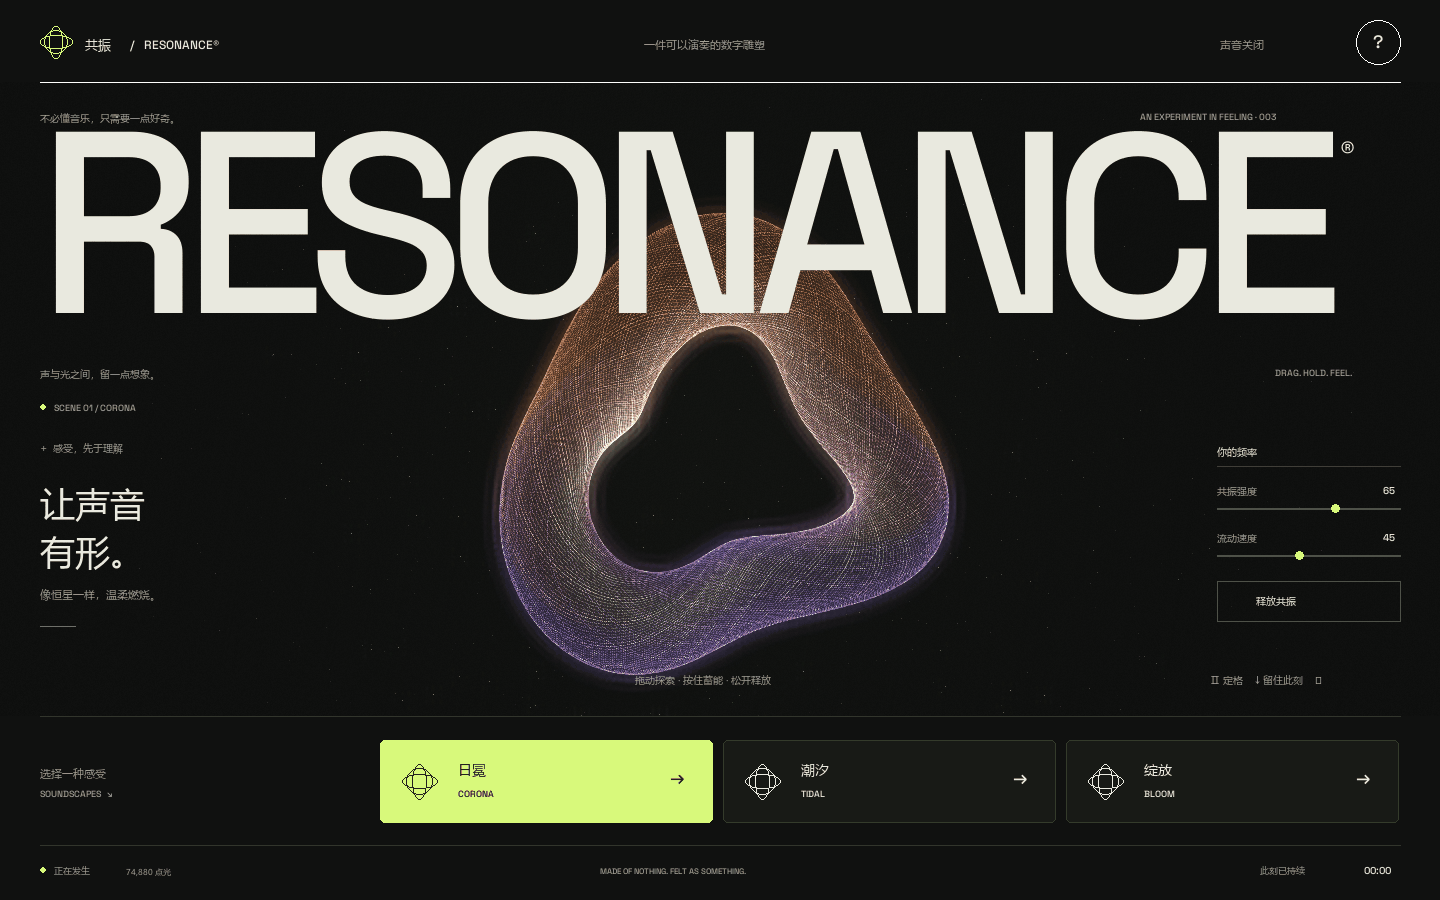This screenshot has width=1440, height=900.
Task: Click the 拖动探索 · 按住蓄能 · 松开释放 hint text
Action: click(702, 680)
